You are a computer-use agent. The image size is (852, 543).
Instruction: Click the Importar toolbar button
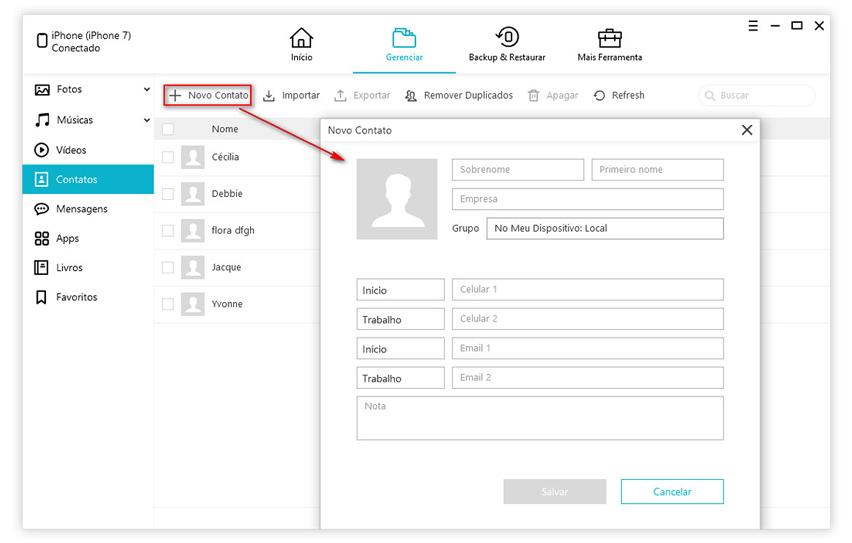[x=291, y=96]
